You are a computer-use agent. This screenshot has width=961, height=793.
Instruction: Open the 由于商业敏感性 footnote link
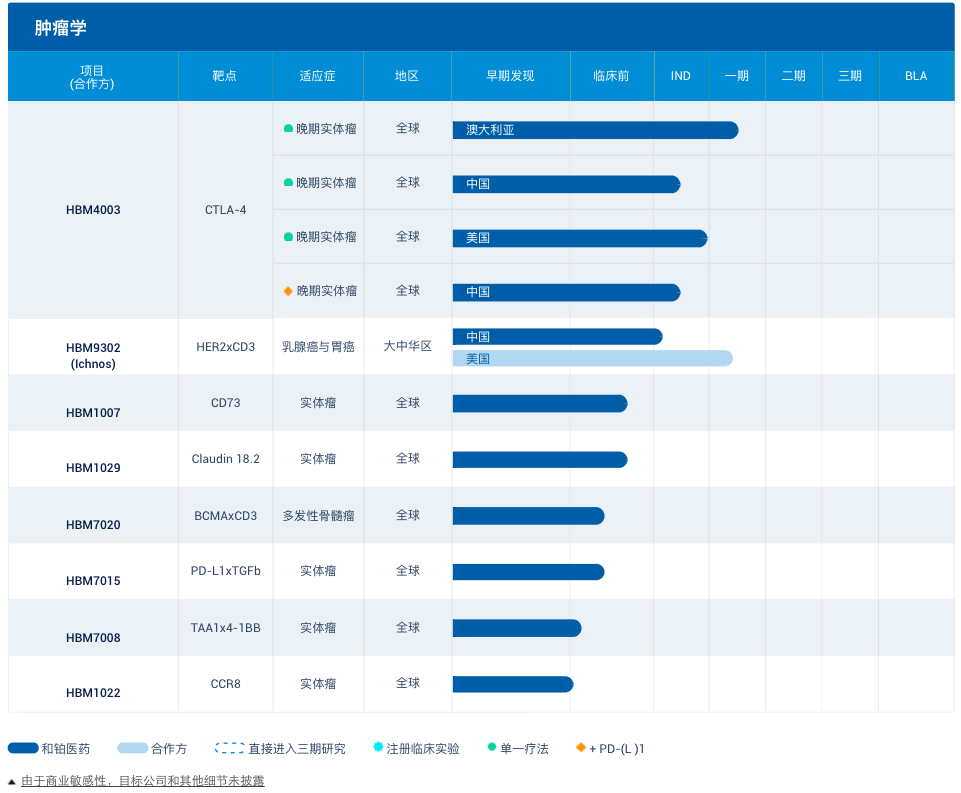tap(143, 781)
